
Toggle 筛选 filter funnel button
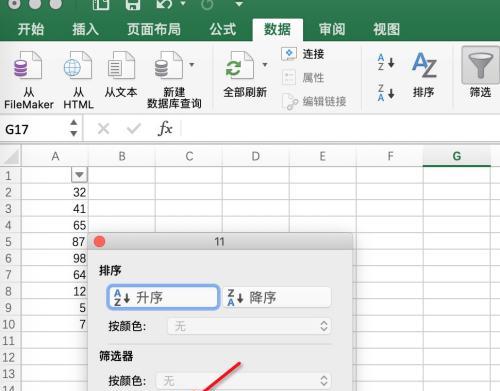tap(480, 73)
